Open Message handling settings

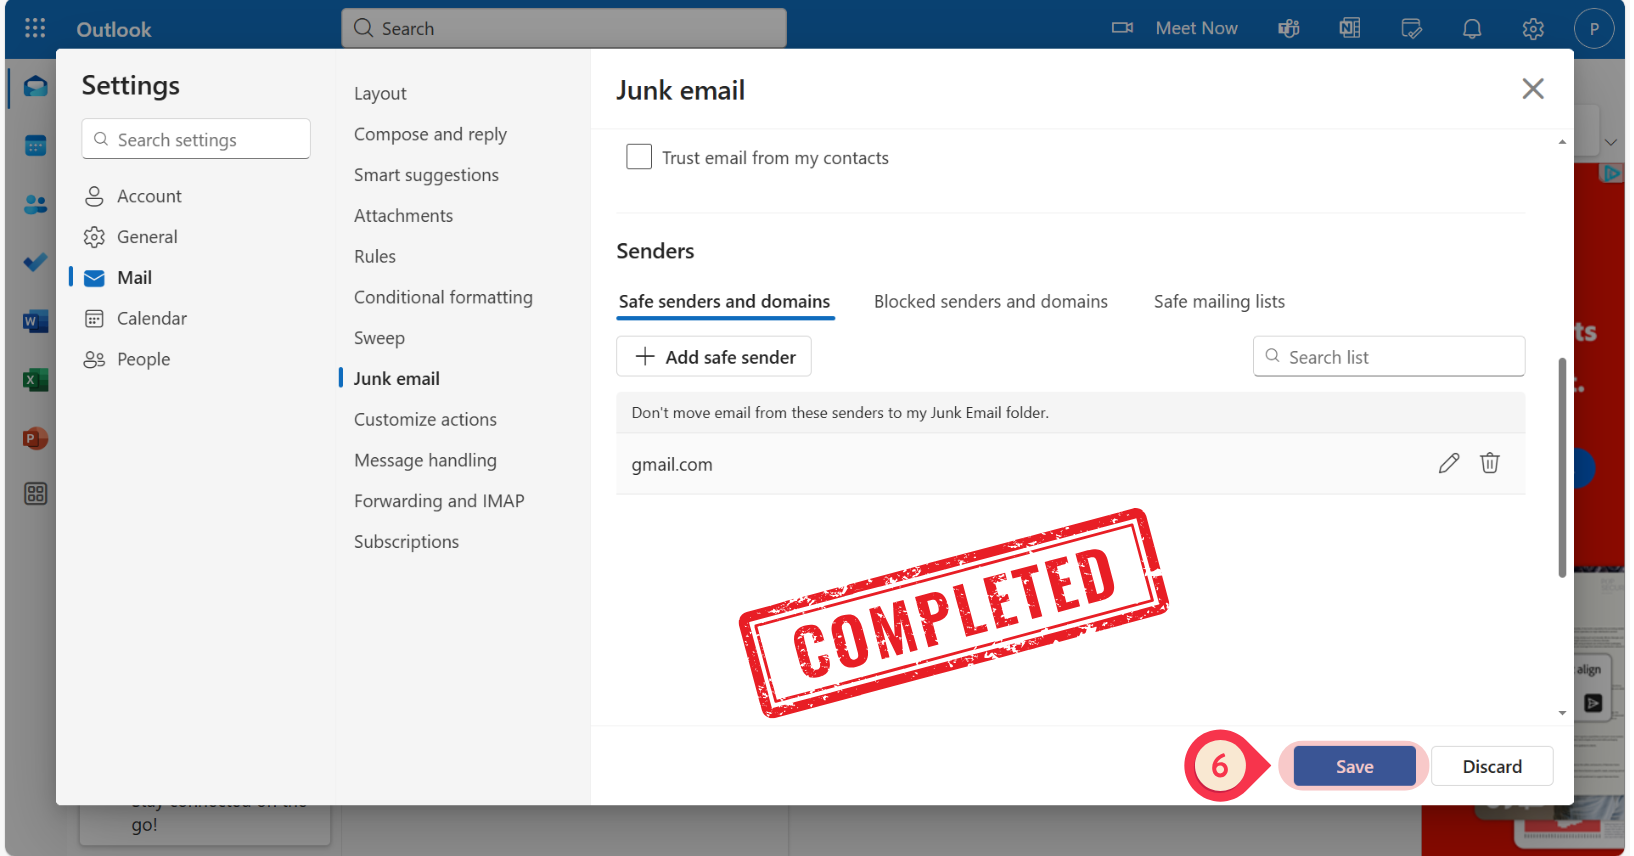tap(425, 460)
